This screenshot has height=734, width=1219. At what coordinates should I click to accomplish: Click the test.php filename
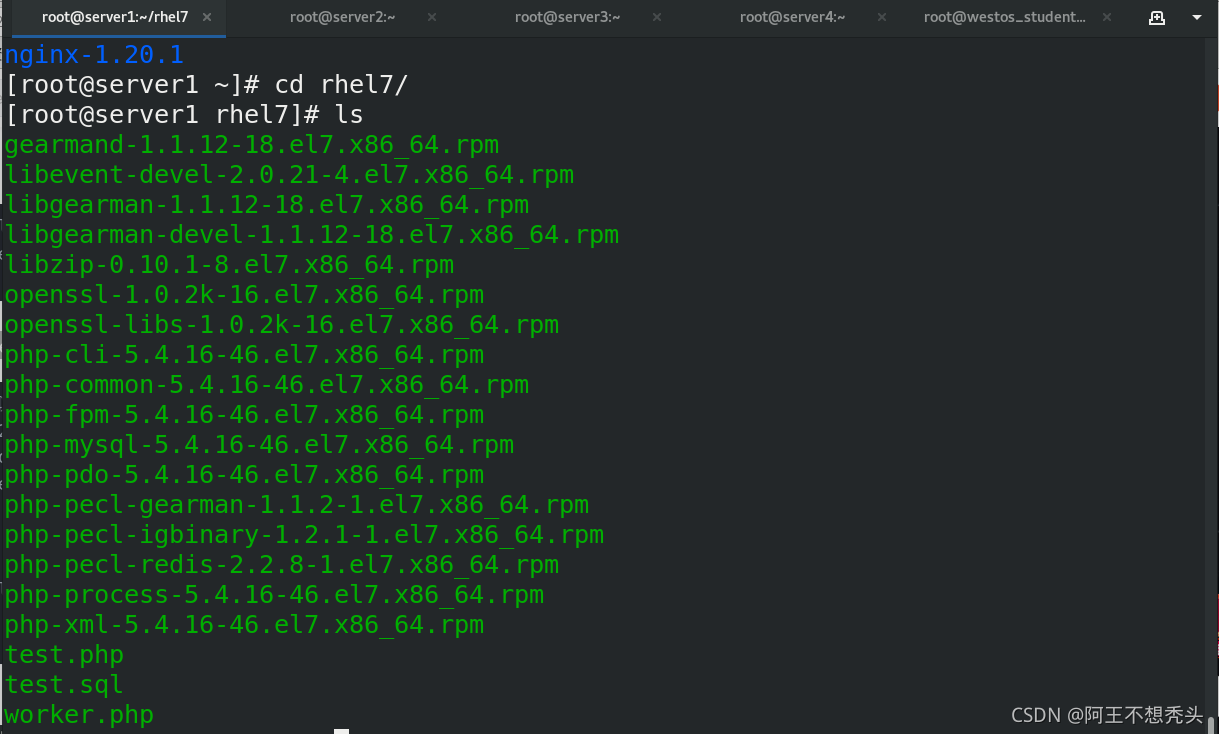(x=64, y=655)
